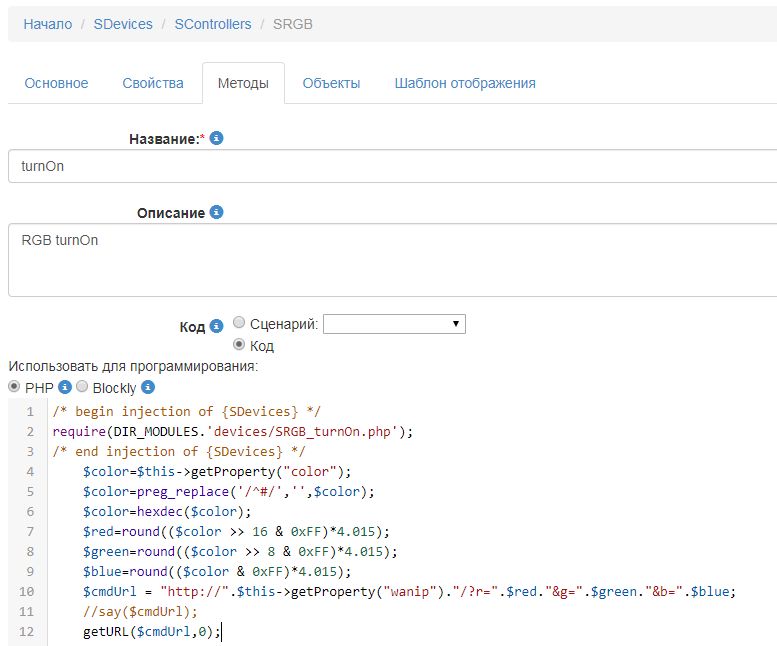Viewport: 777px width, 646px height.
Task: Select the Сценарий radio button
Action: (x=239, y=323)
